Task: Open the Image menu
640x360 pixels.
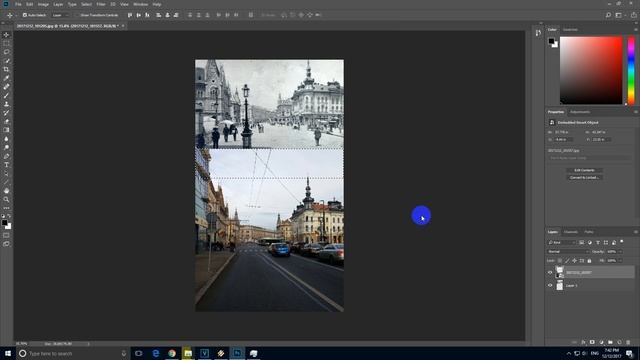Action: coord(43,4)
